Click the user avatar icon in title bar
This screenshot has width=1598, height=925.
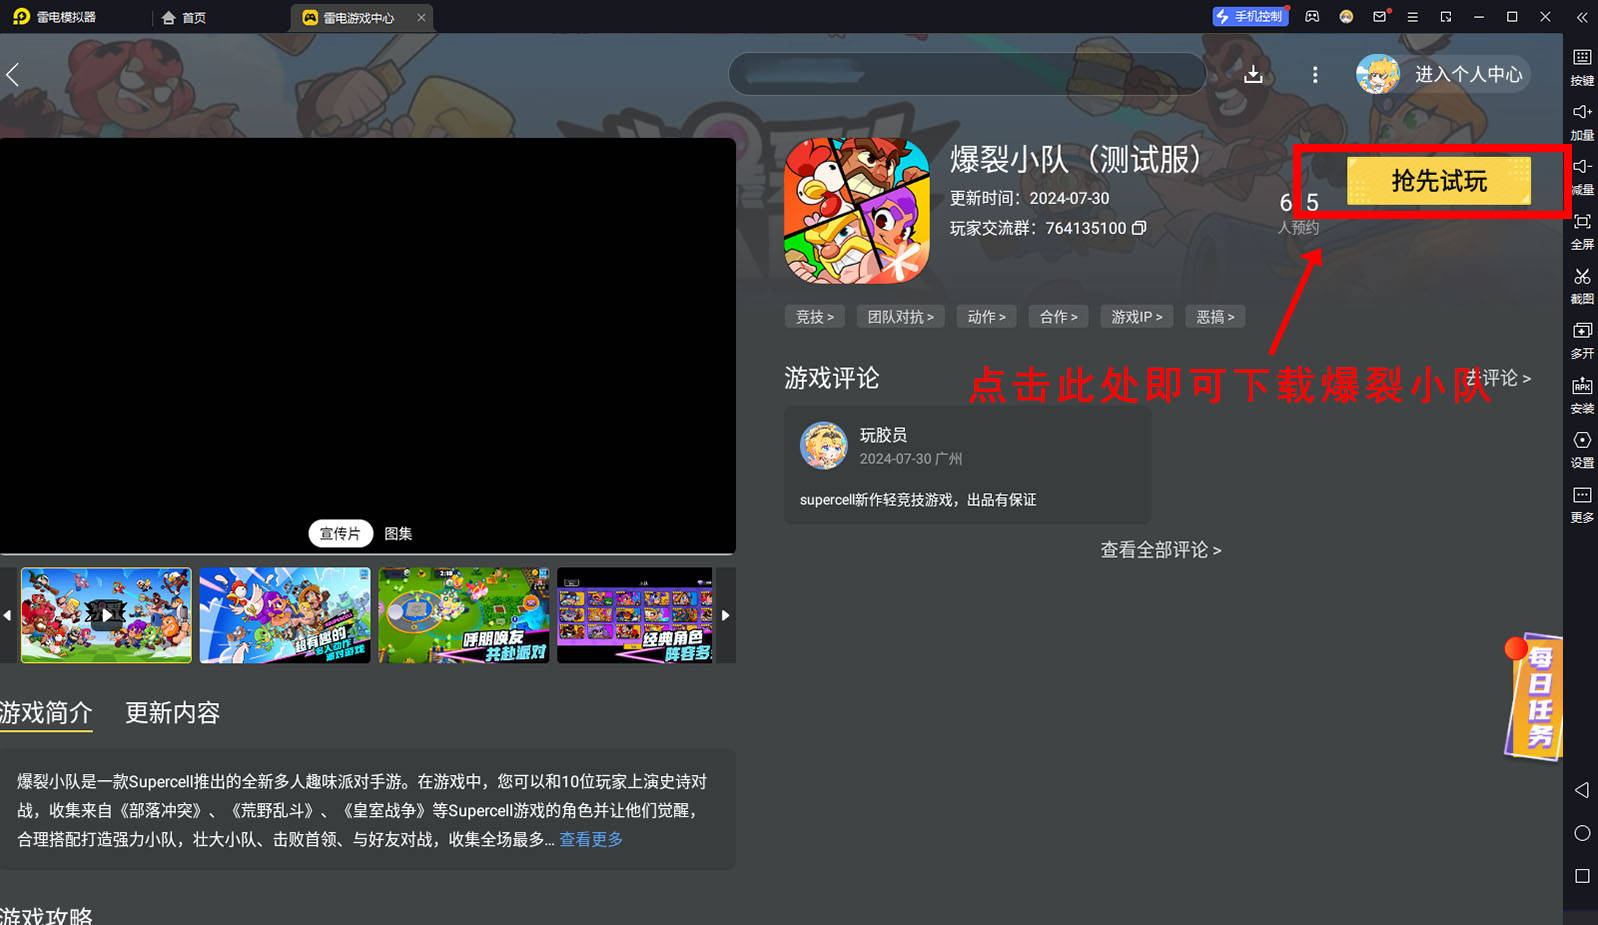(1346, 17)
